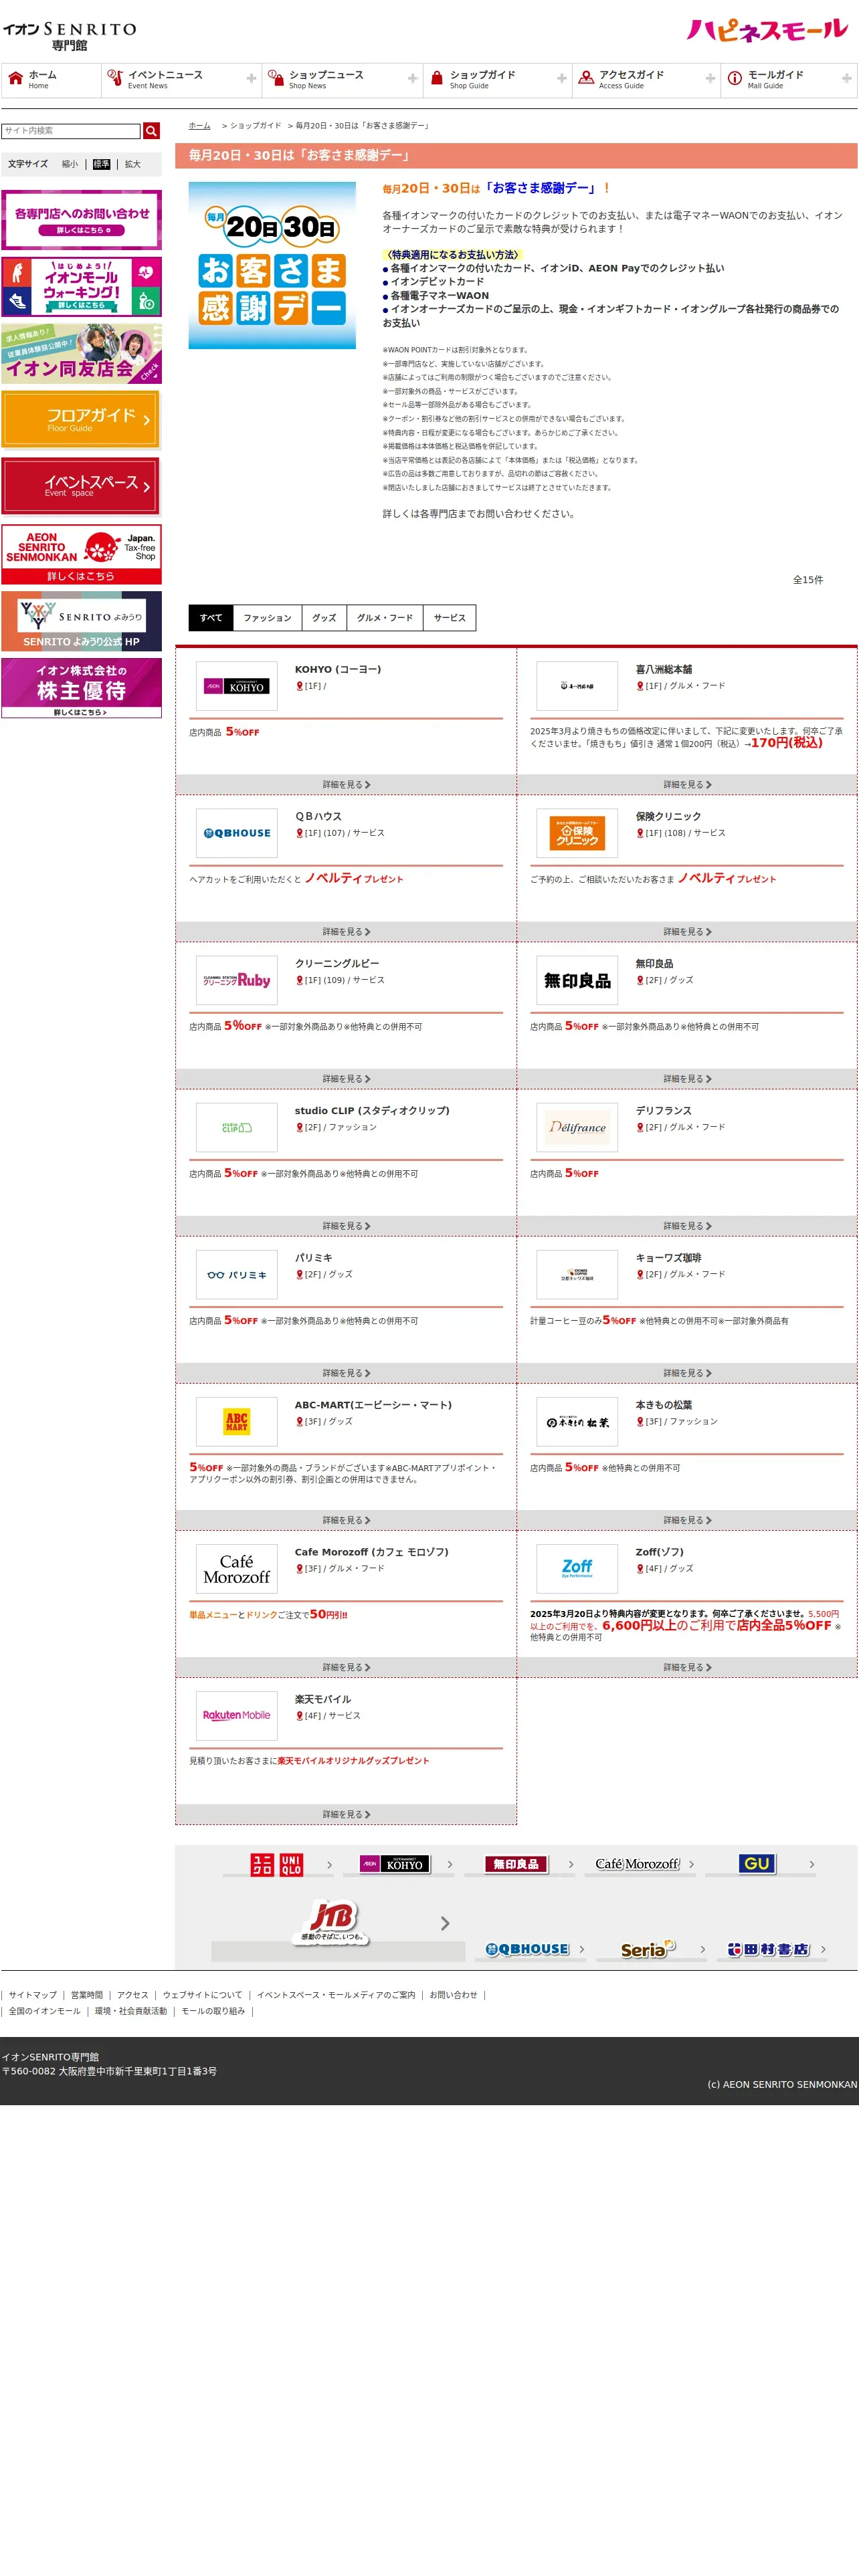Click the Delifrance shop logo
The width and height of the screenshot is (859, 2576).
click(577, 1127)
